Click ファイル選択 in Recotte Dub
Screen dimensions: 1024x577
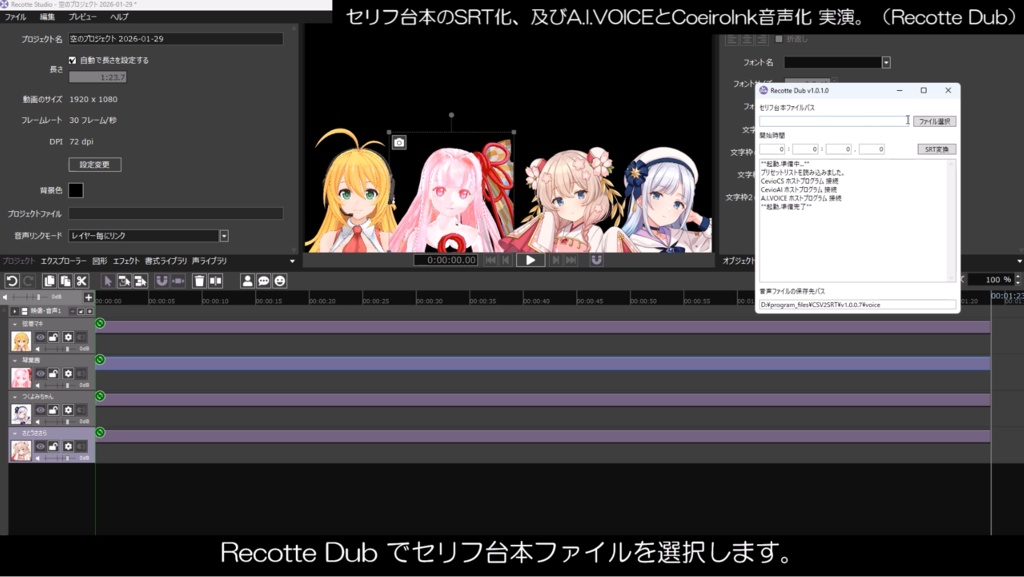tap(935, 121)
